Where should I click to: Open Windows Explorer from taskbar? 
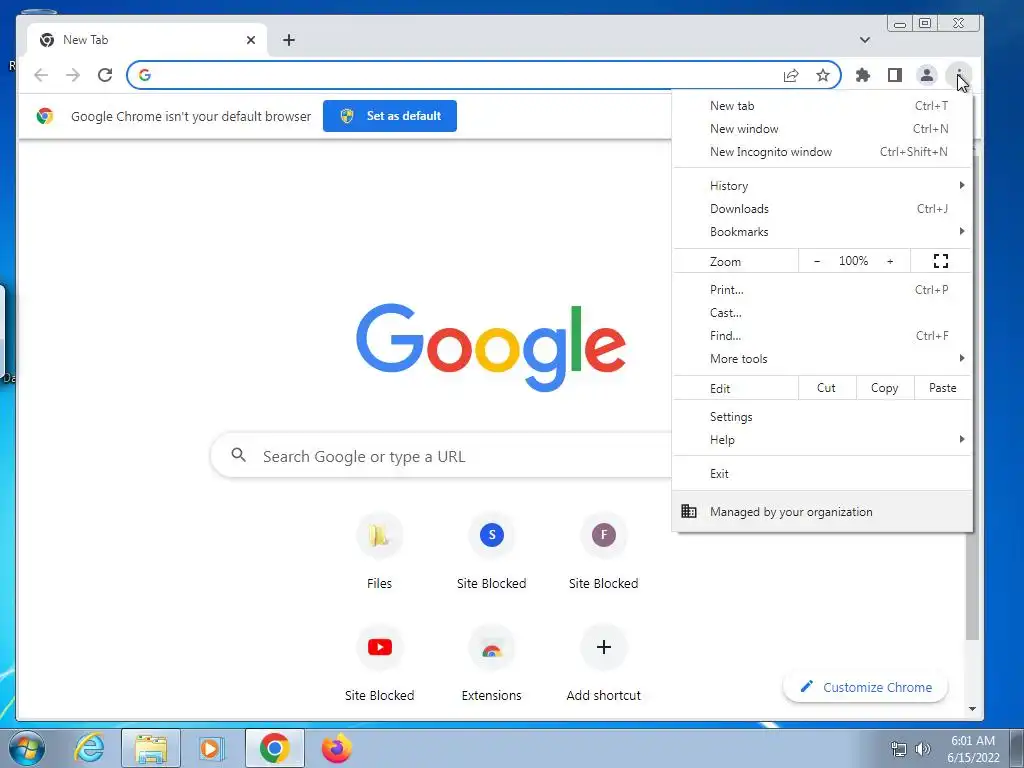(x=151, y=748)
